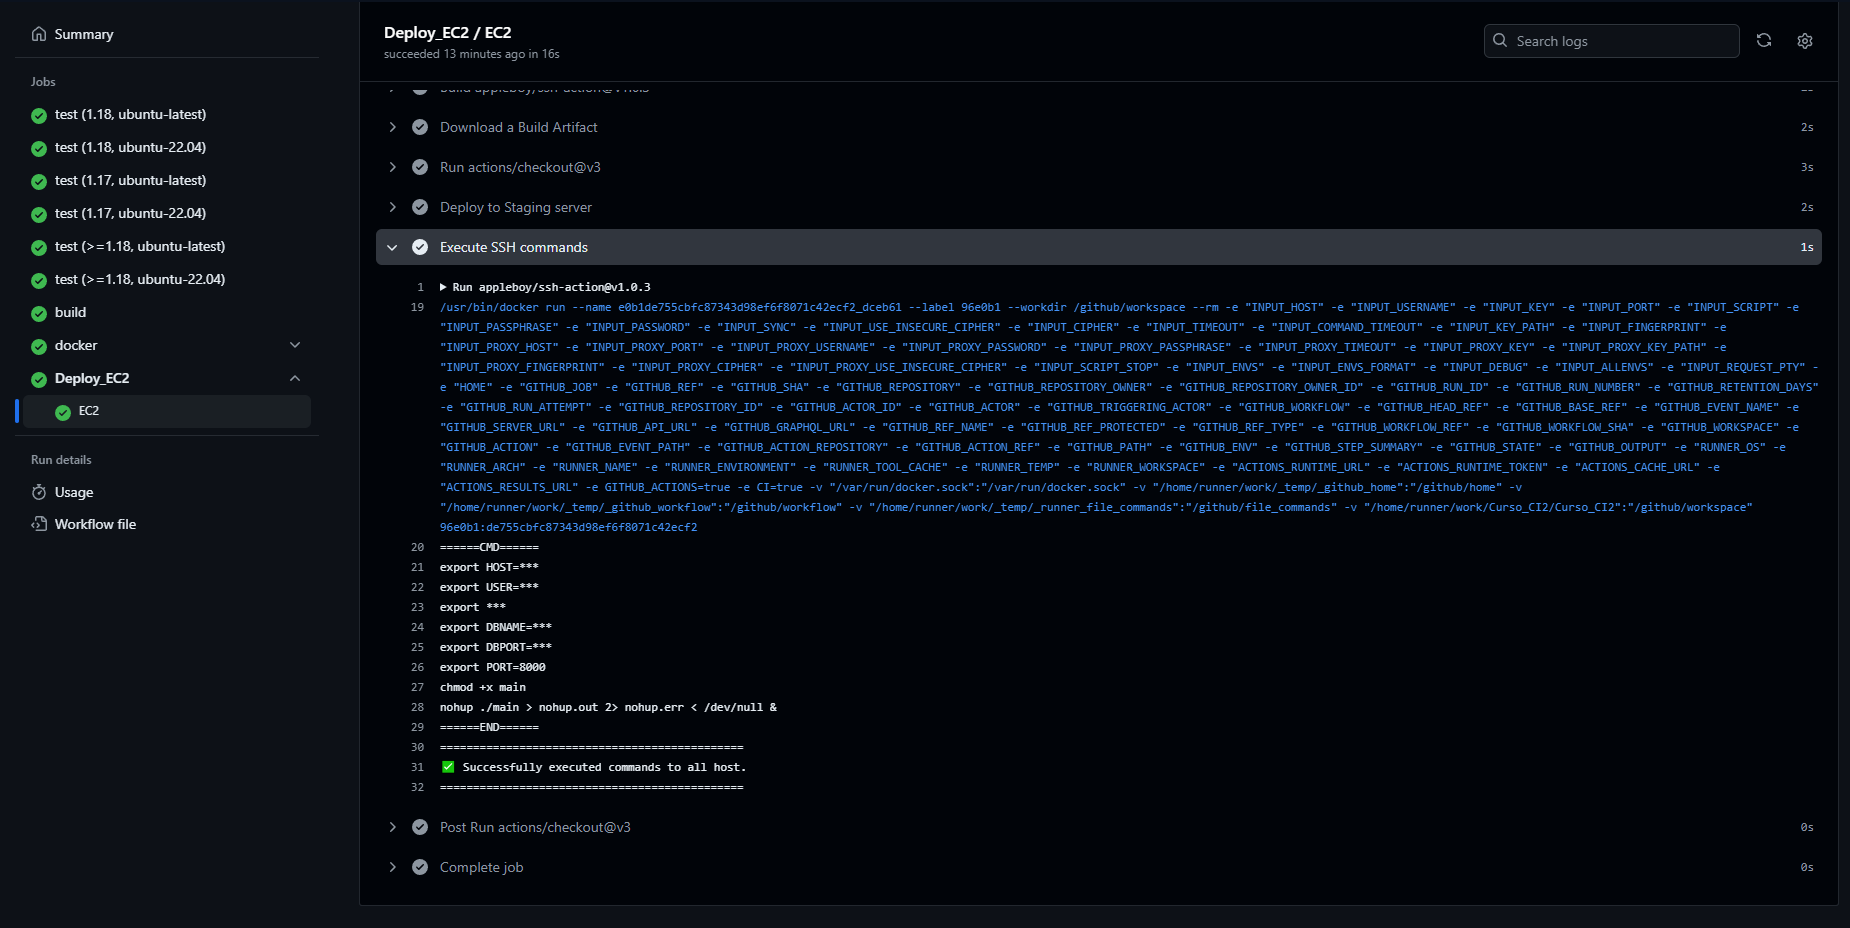The image size is (1850, 928).
Task: Expand the Complete job step
Action: (1098, 867)
